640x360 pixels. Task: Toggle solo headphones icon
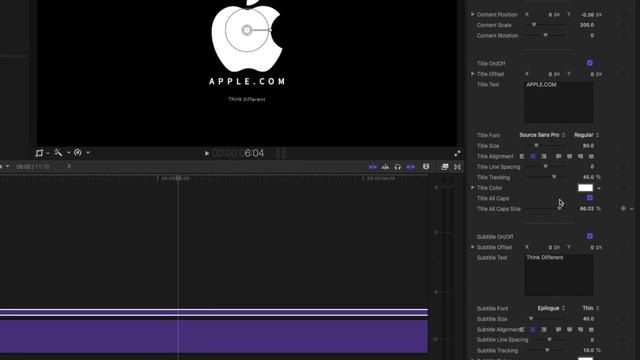[x=398, y=167]
